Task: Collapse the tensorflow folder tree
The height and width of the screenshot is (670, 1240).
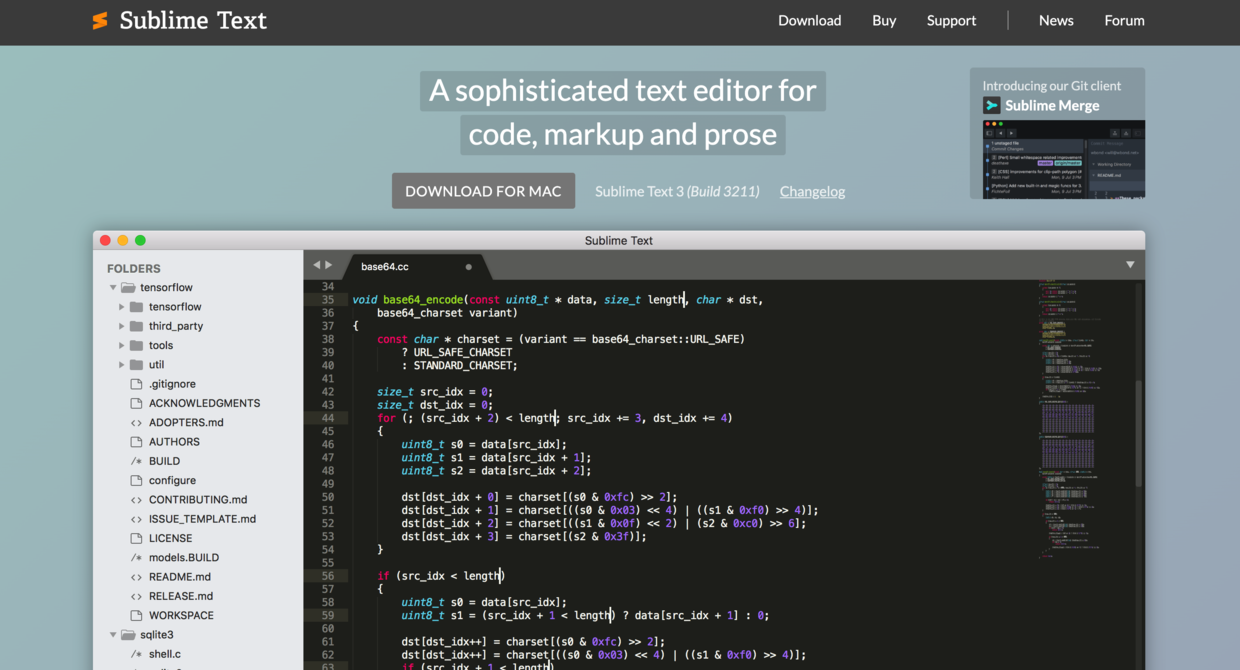Action: pyautogui.click(x=113, y=287)
